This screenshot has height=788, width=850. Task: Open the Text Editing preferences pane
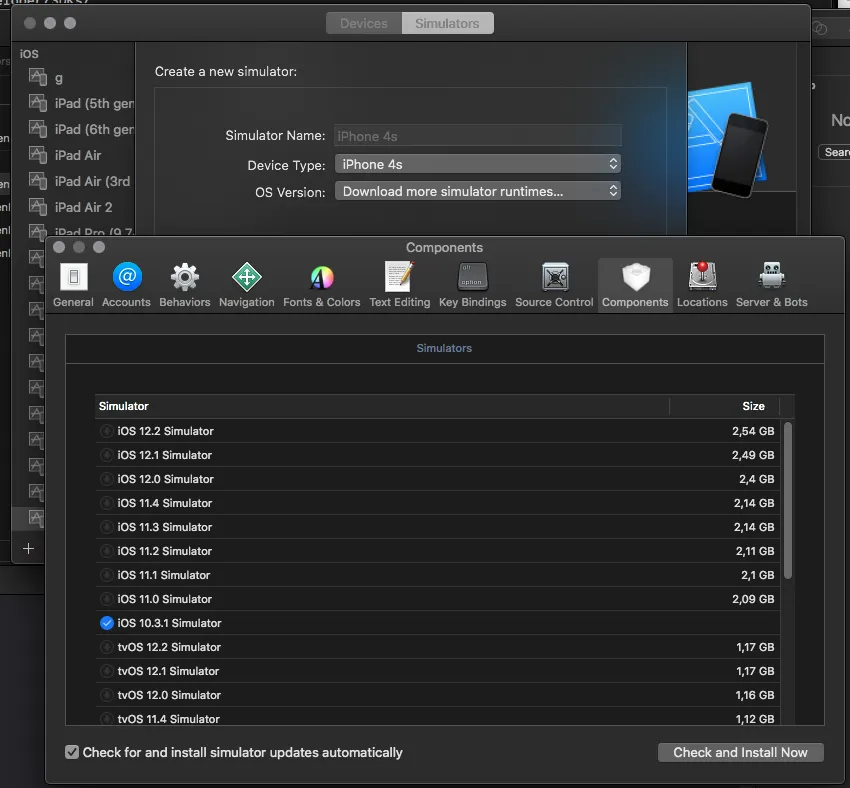pos(400,285)
